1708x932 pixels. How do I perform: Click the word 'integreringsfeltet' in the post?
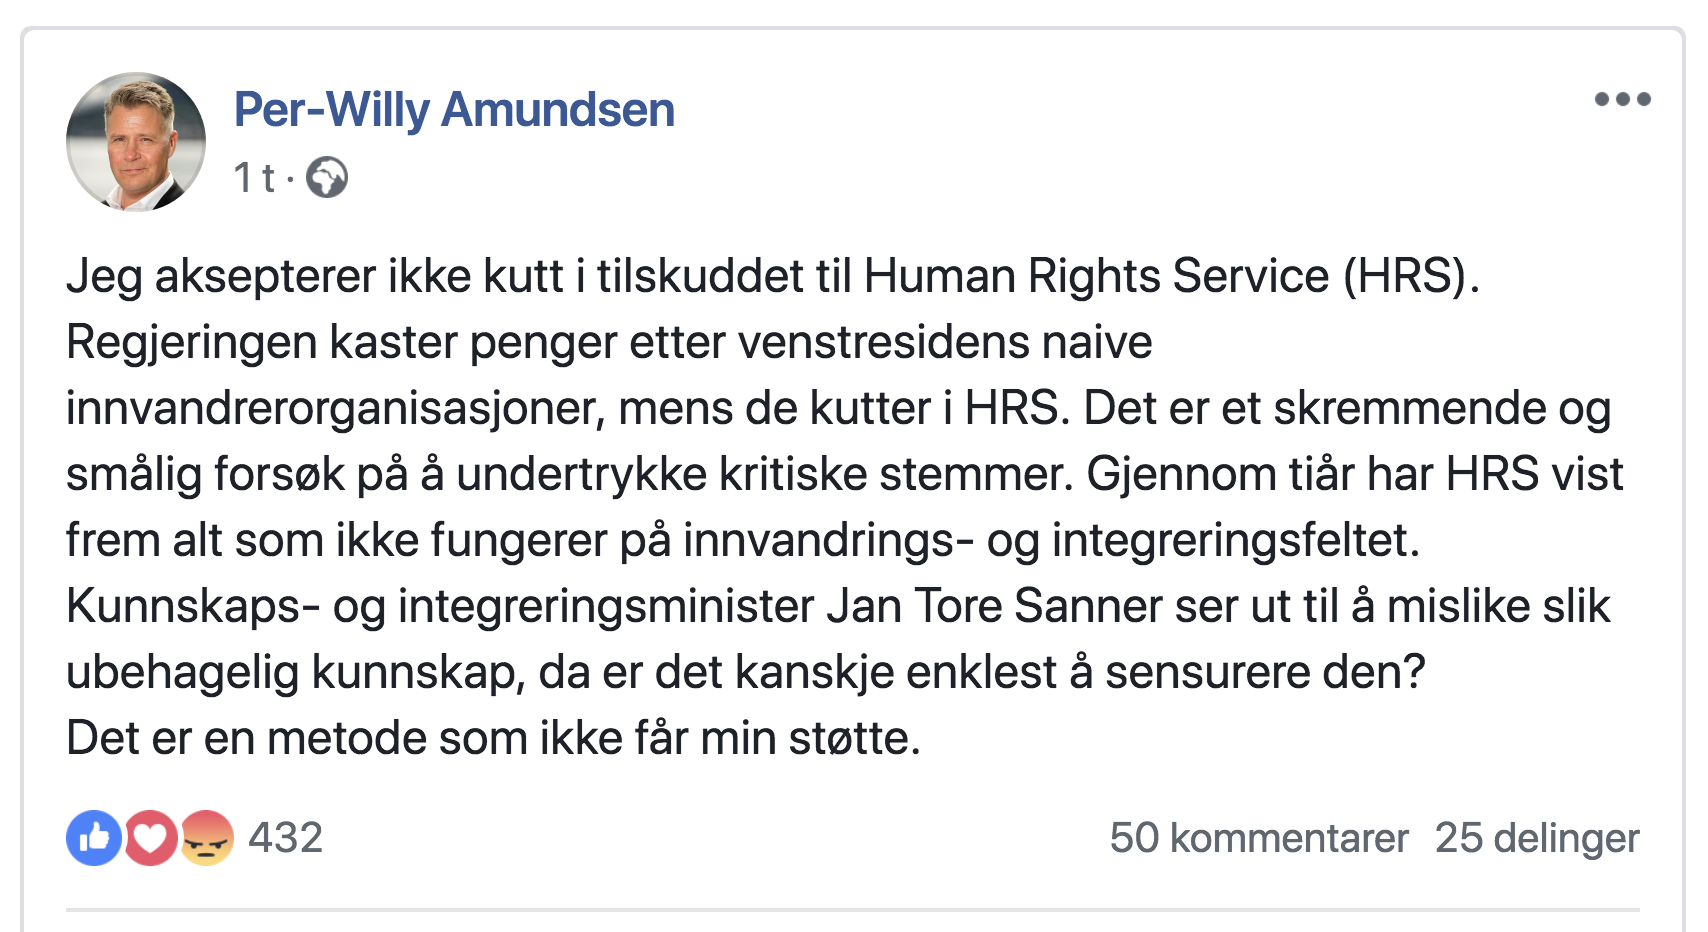coord(1235,540)
